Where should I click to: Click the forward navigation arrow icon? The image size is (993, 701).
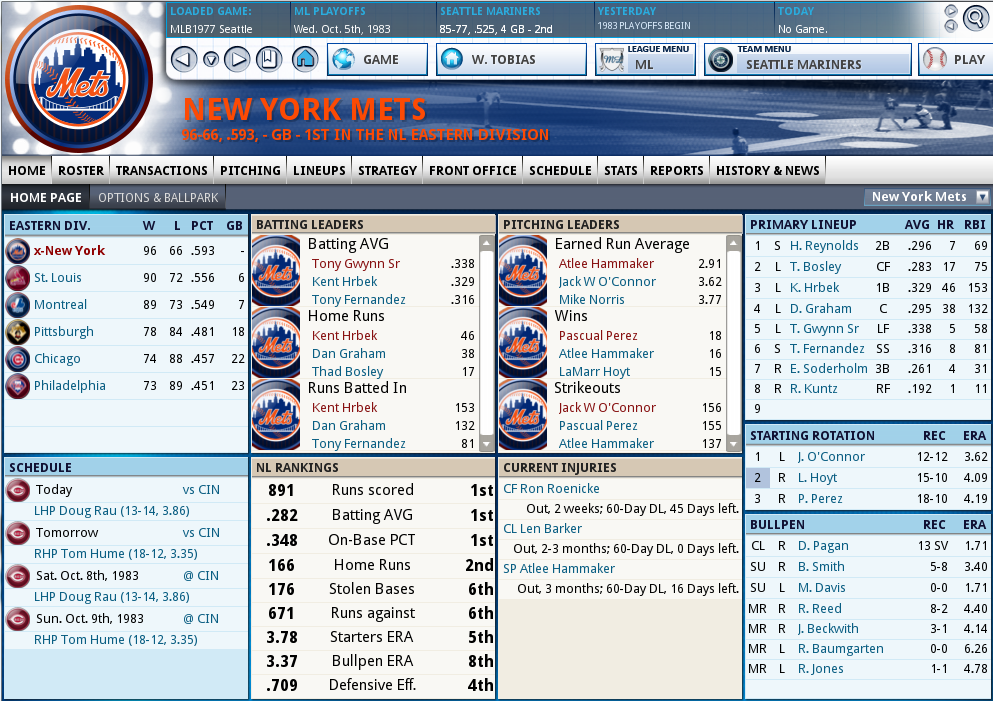pyautogui.click(x=237, y=59)
